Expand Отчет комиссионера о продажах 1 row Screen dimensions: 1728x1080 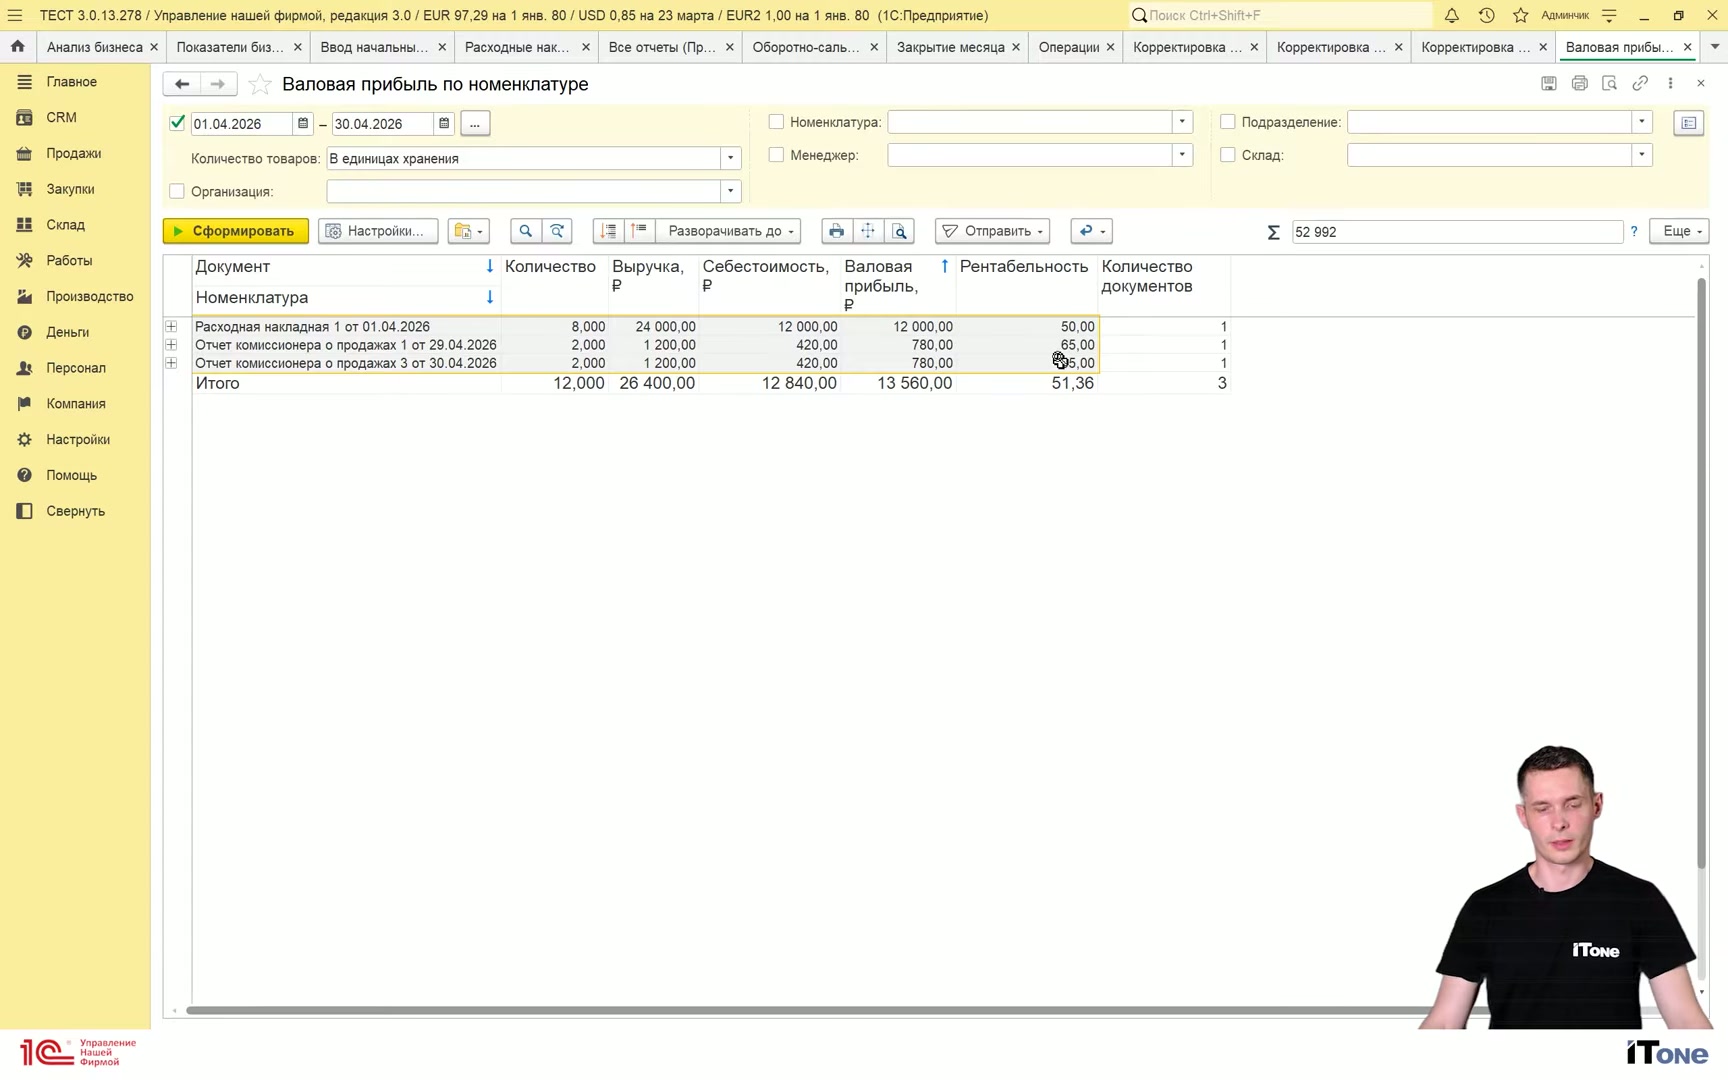171,345
